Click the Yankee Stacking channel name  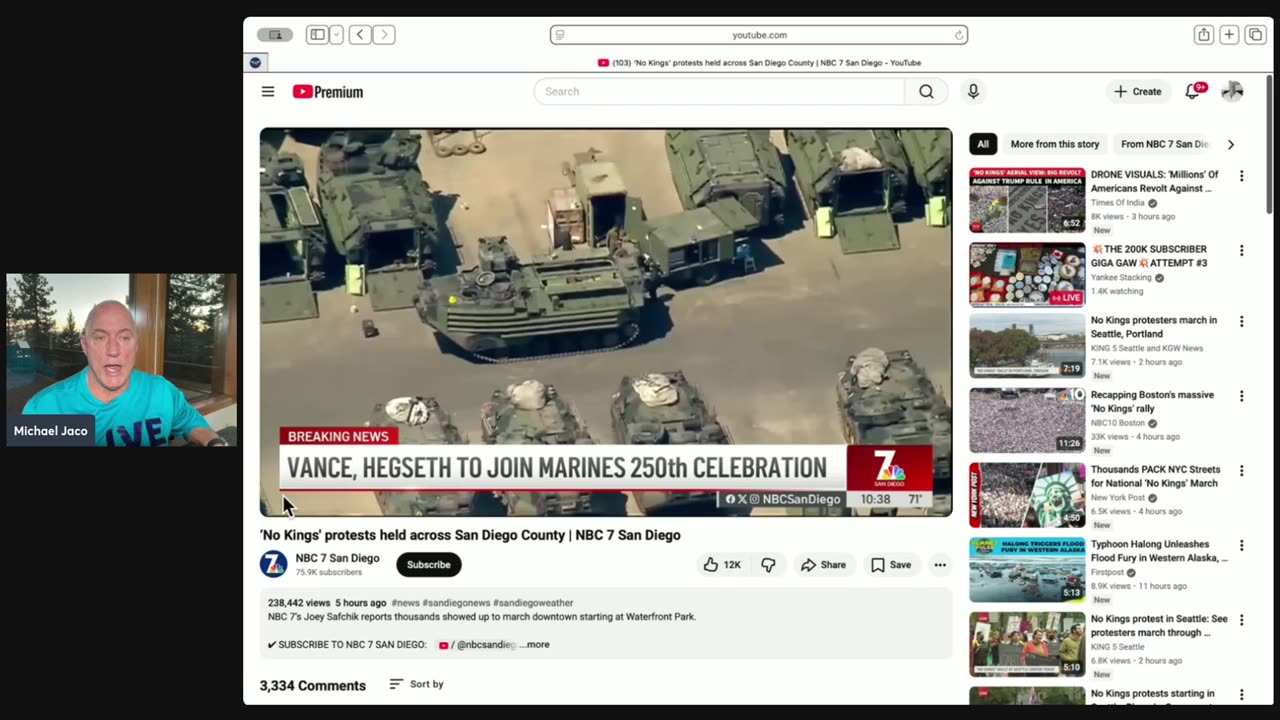1122,278
